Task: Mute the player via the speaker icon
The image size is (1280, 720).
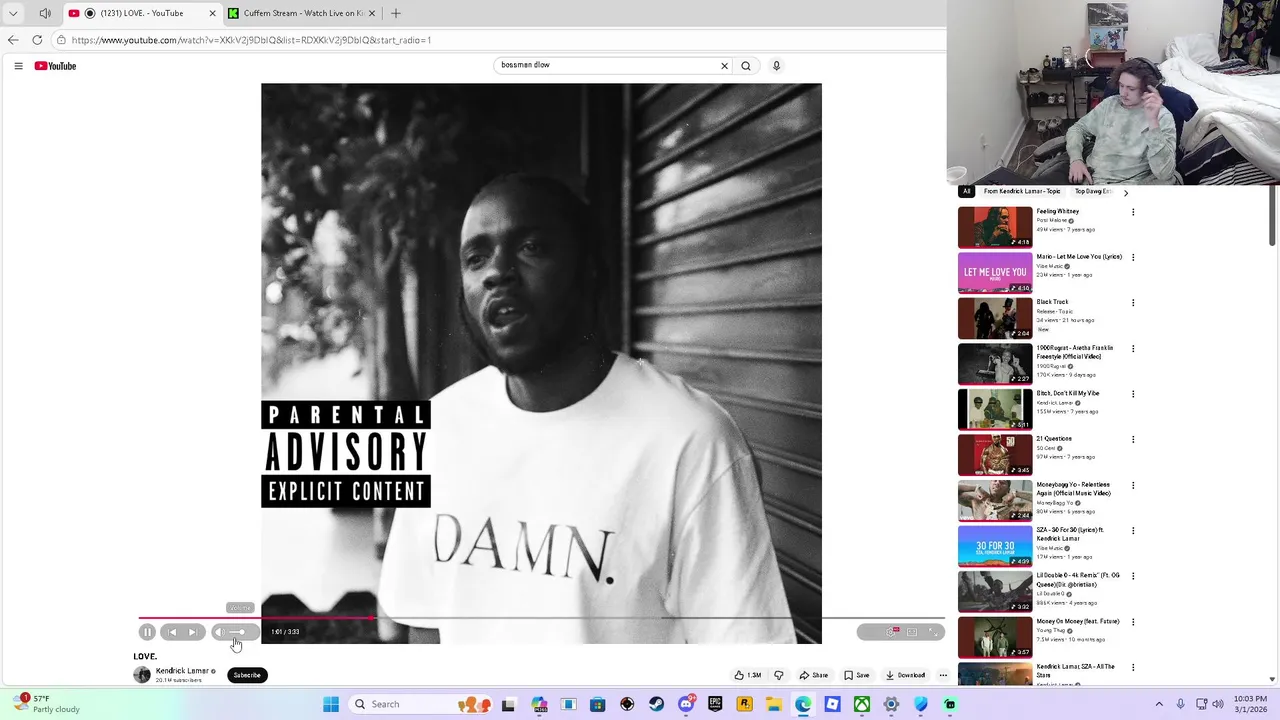Action: (219, 632)
